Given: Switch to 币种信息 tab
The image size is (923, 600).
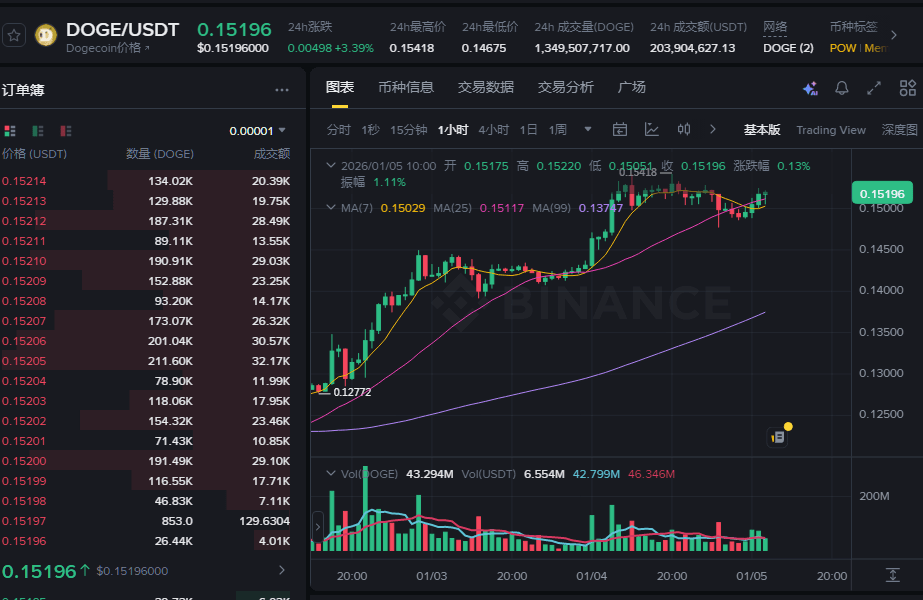Looking at the screenshot, I should 406,88.
